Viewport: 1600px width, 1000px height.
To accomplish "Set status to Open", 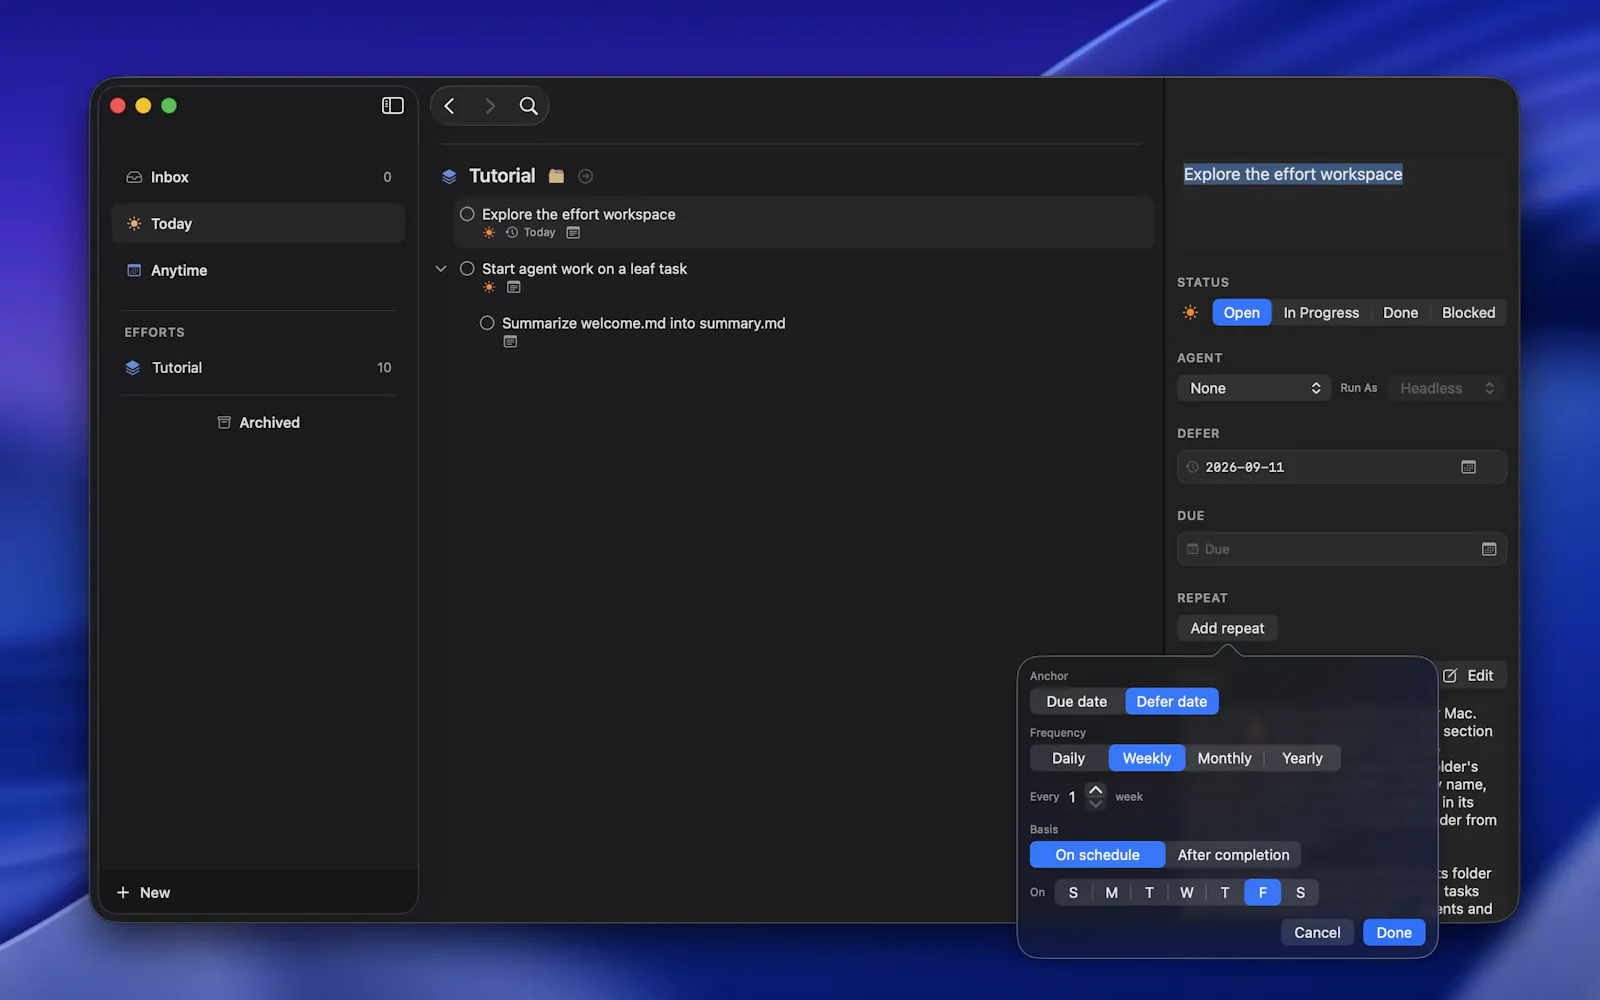I will click(x=1241, y=313).
